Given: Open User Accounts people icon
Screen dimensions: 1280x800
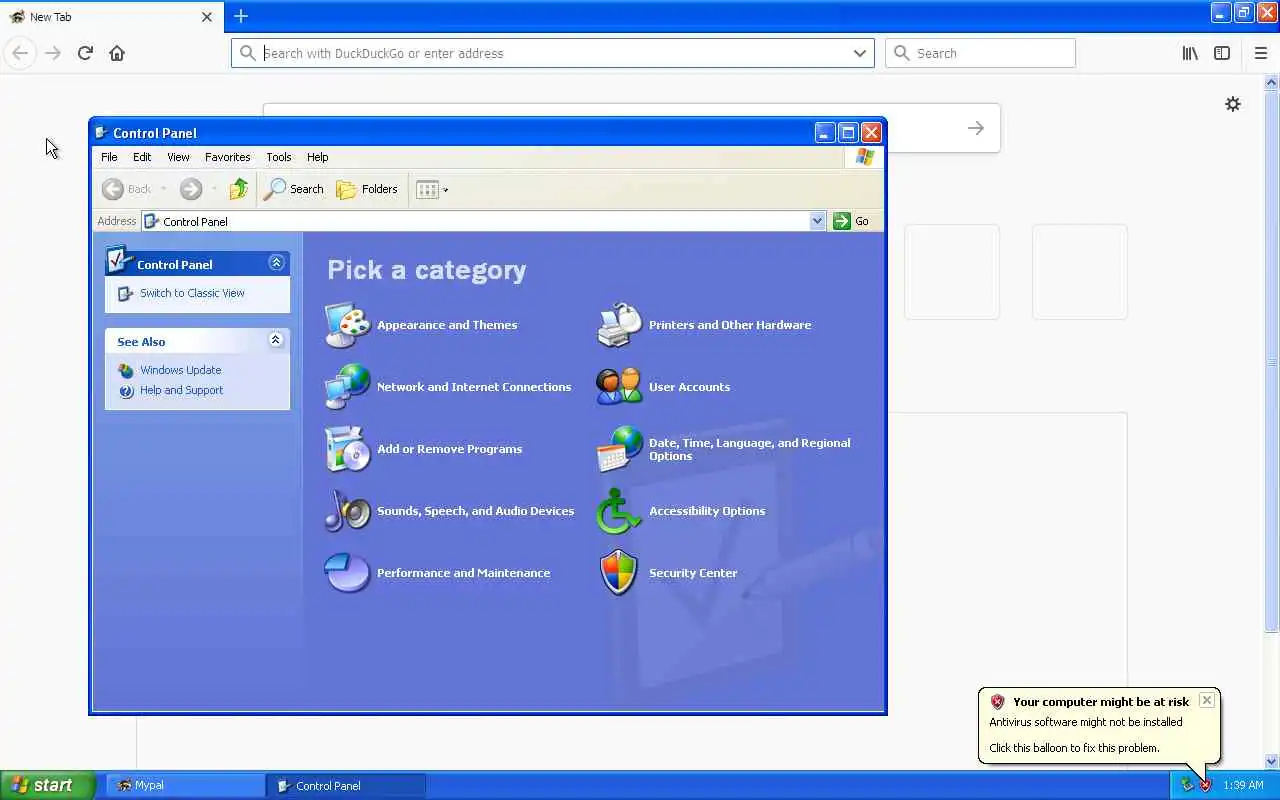Looking at the screenshot, I should click(619, 387).
